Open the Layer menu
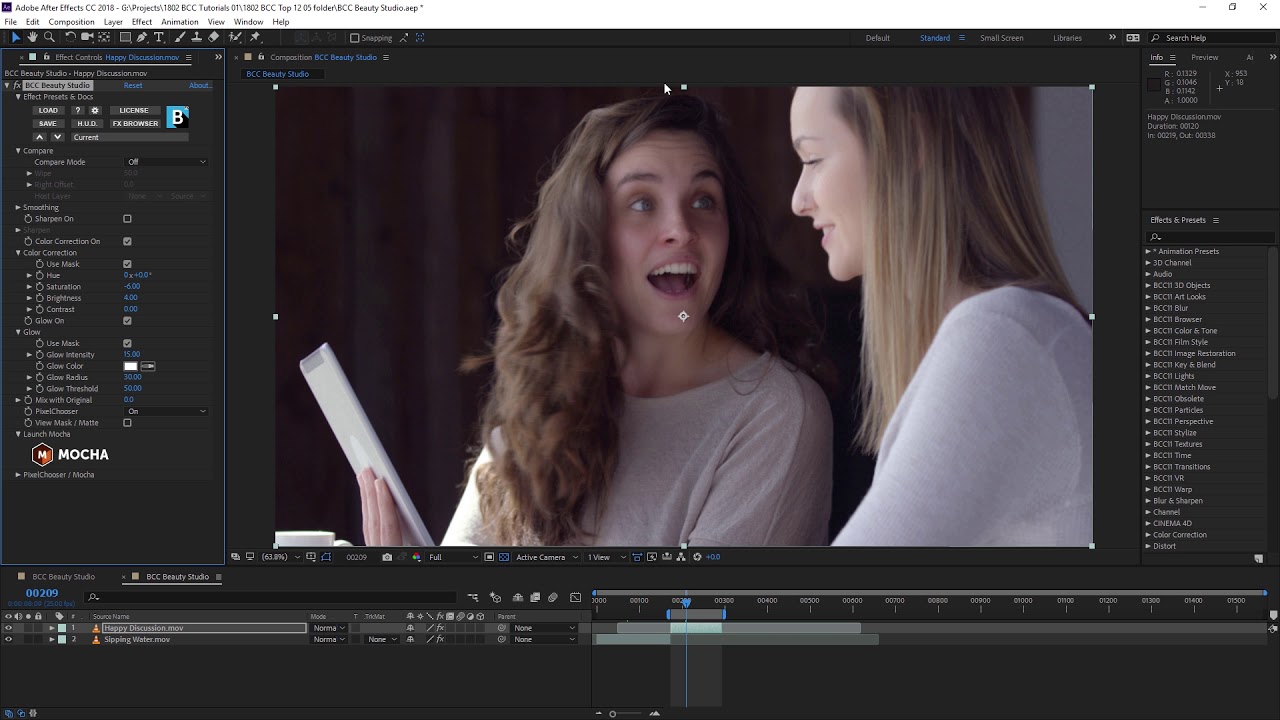The width and height of the screenshot is (1280, 720). 113,22
